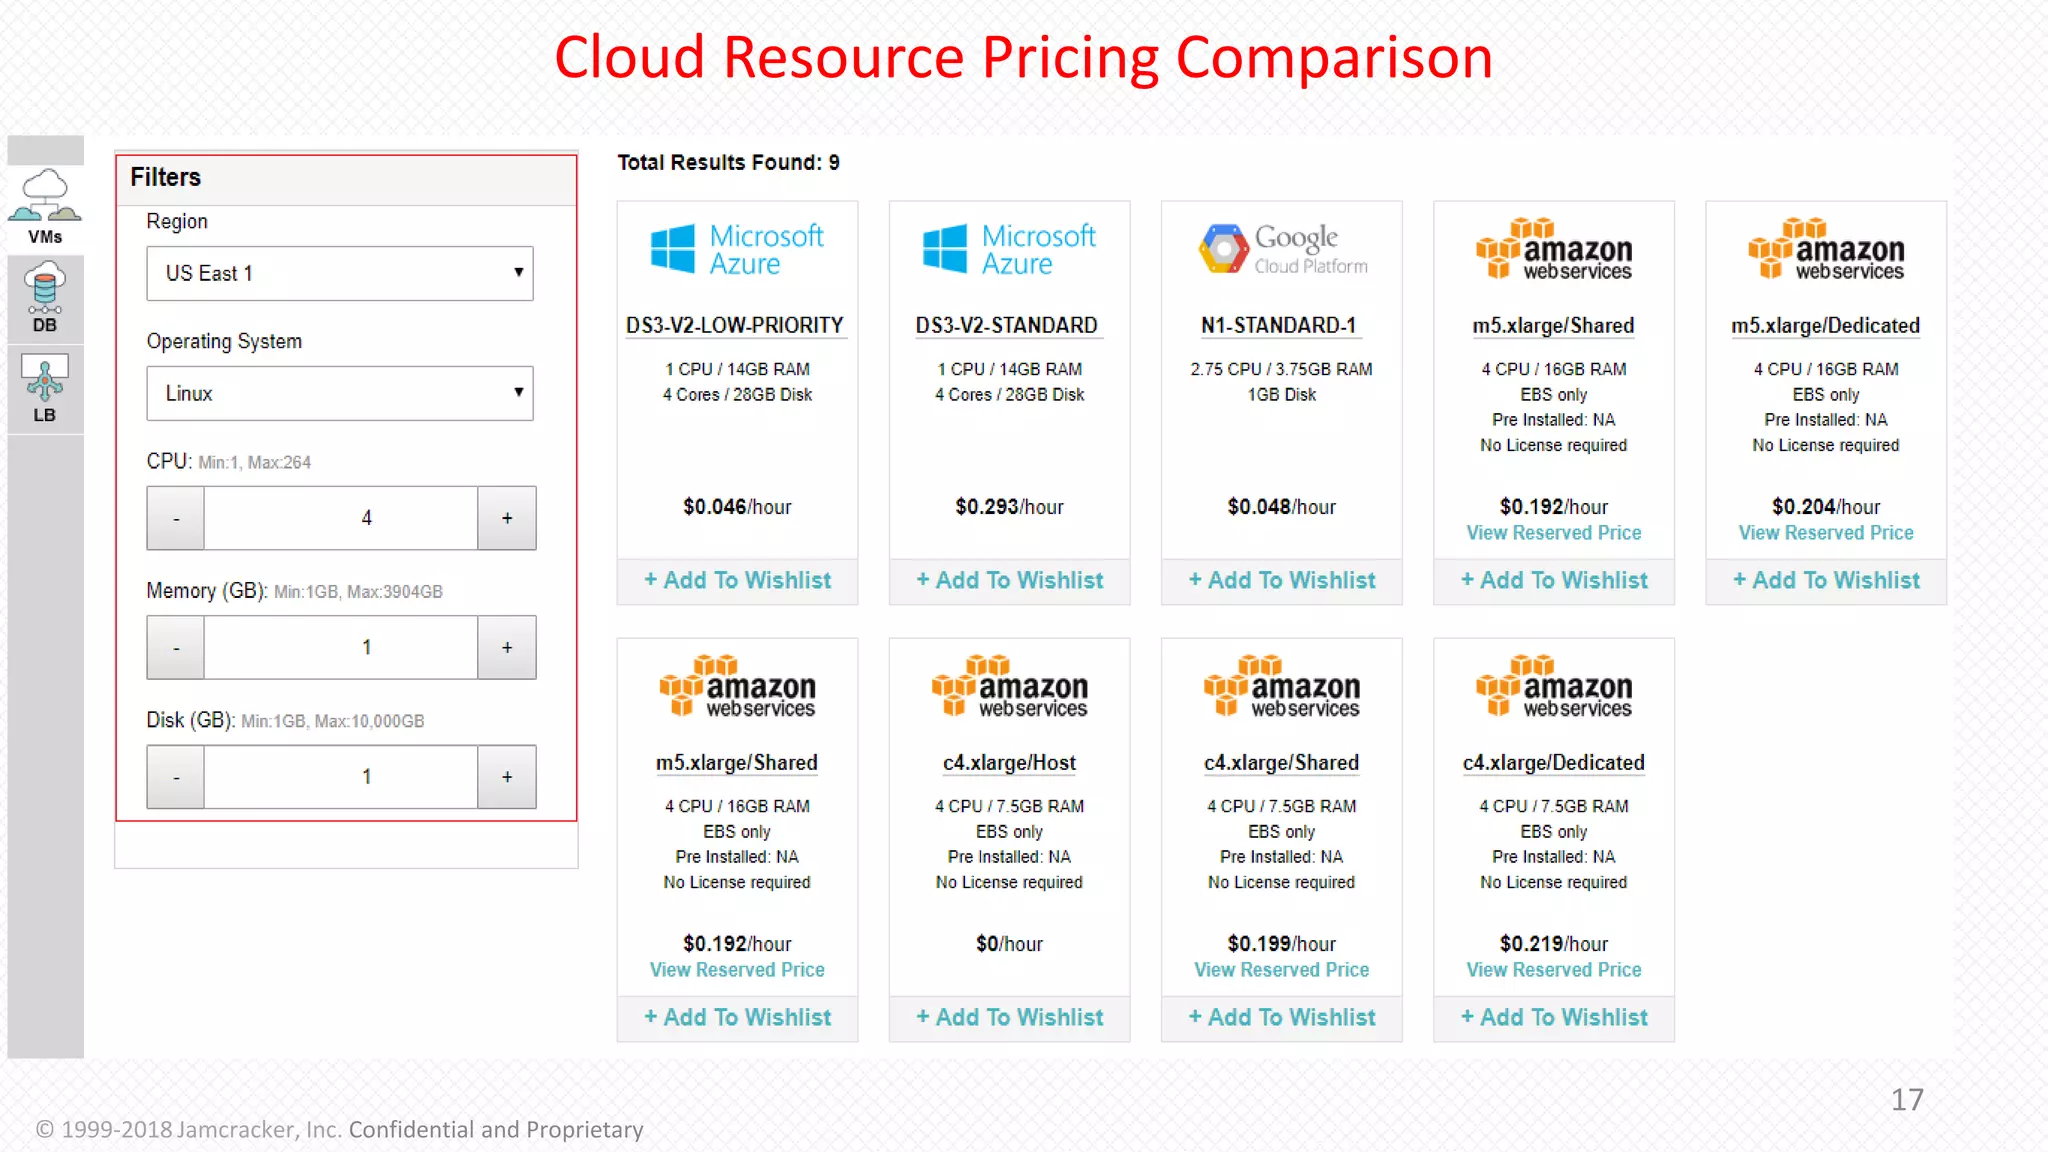
Task: Add c4.xlarge/Shared to wishlist
Action: [1282, 1018]
